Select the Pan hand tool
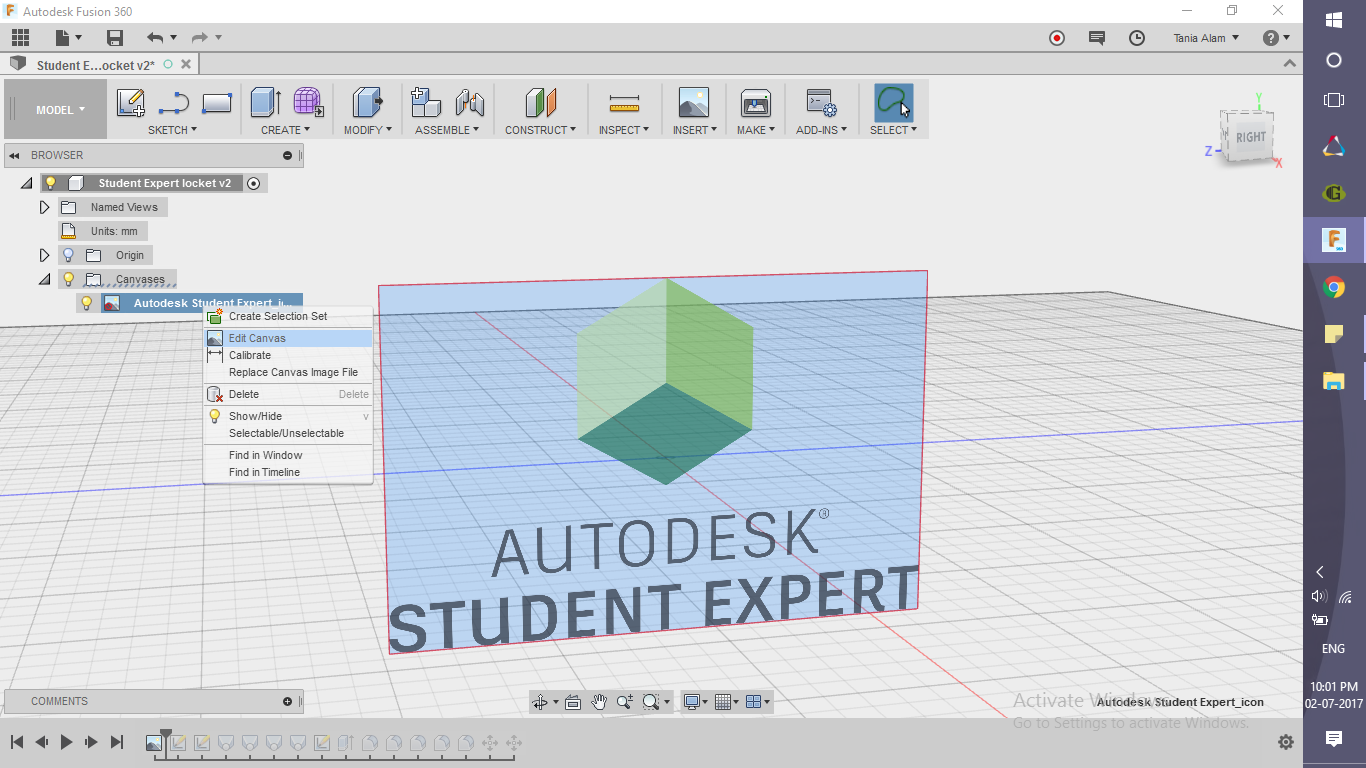The height and width of the screenshot is (768, 1366). [599, 702]
